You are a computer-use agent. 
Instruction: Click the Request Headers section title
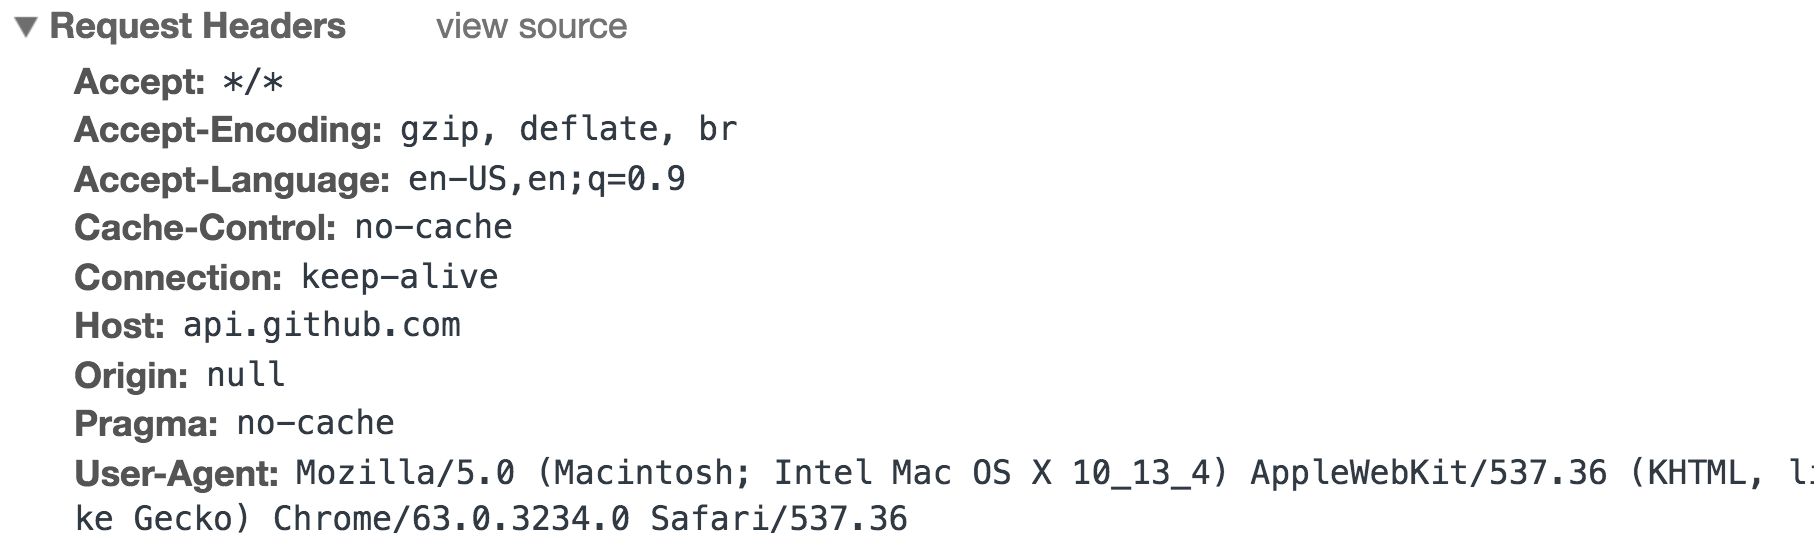point(197,26)
